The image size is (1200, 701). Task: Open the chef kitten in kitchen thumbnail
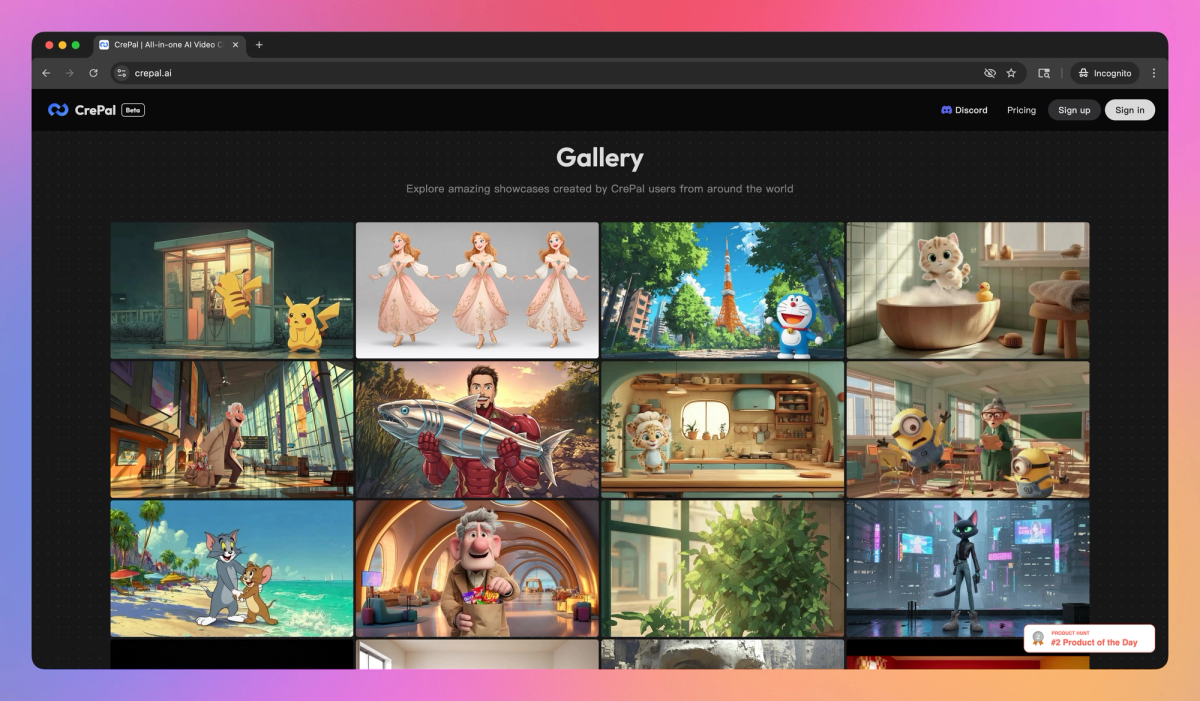pyautogui.click(x=723, y=429)
